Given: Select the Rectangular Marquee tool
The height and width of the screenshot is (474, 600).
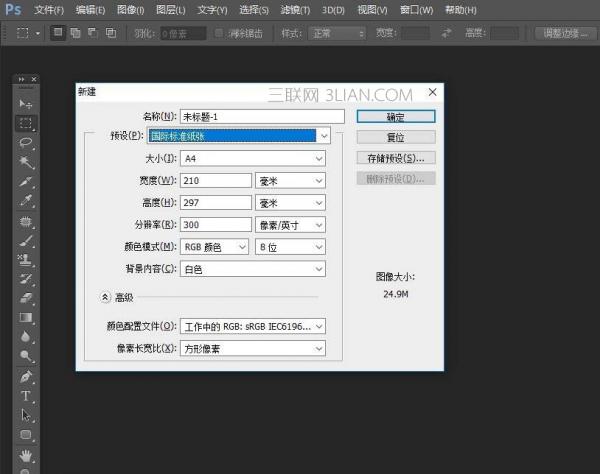Looking at the screenshot, I should point(27,123).
